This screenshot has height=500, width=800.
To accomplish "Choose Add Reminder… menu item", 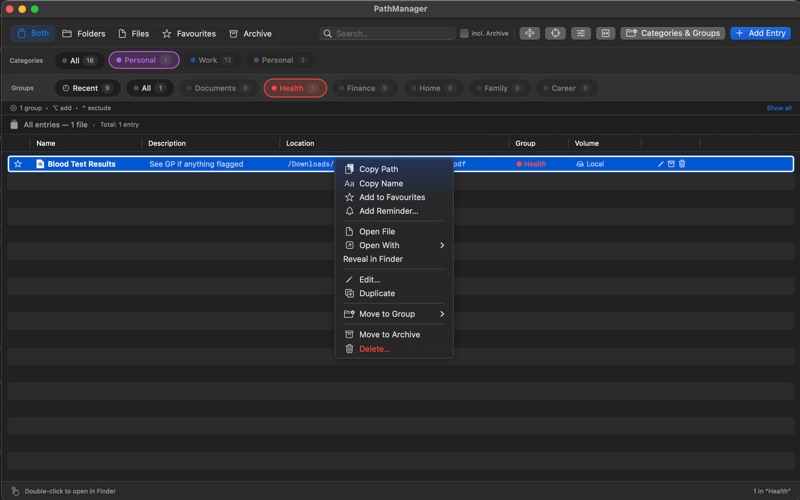I will click(394, 211).
